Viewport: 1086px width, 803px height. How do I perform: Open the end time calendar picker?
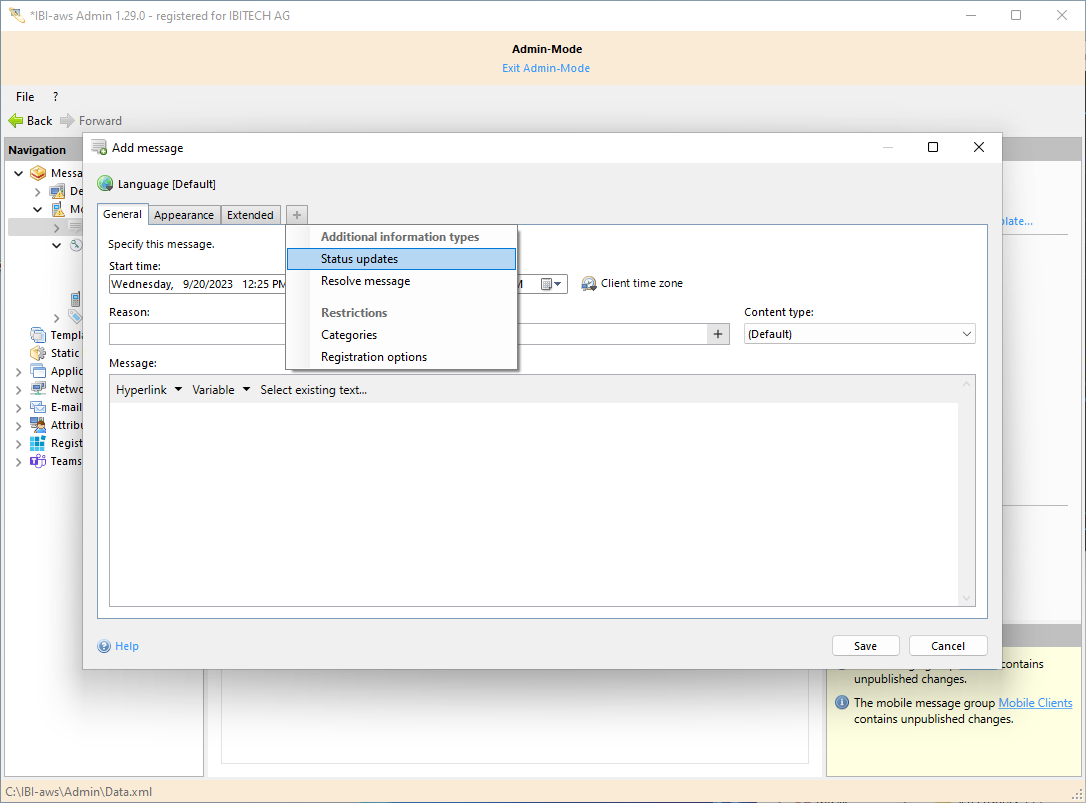click(x=553, y=284)
